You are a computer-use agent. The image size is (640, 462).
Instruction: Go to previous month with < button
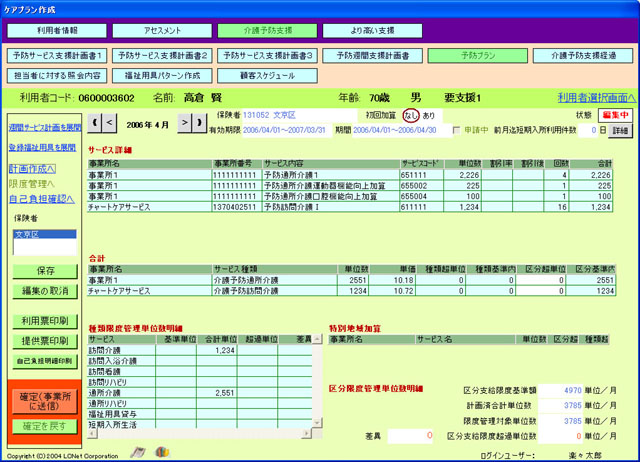pos(109,123)
